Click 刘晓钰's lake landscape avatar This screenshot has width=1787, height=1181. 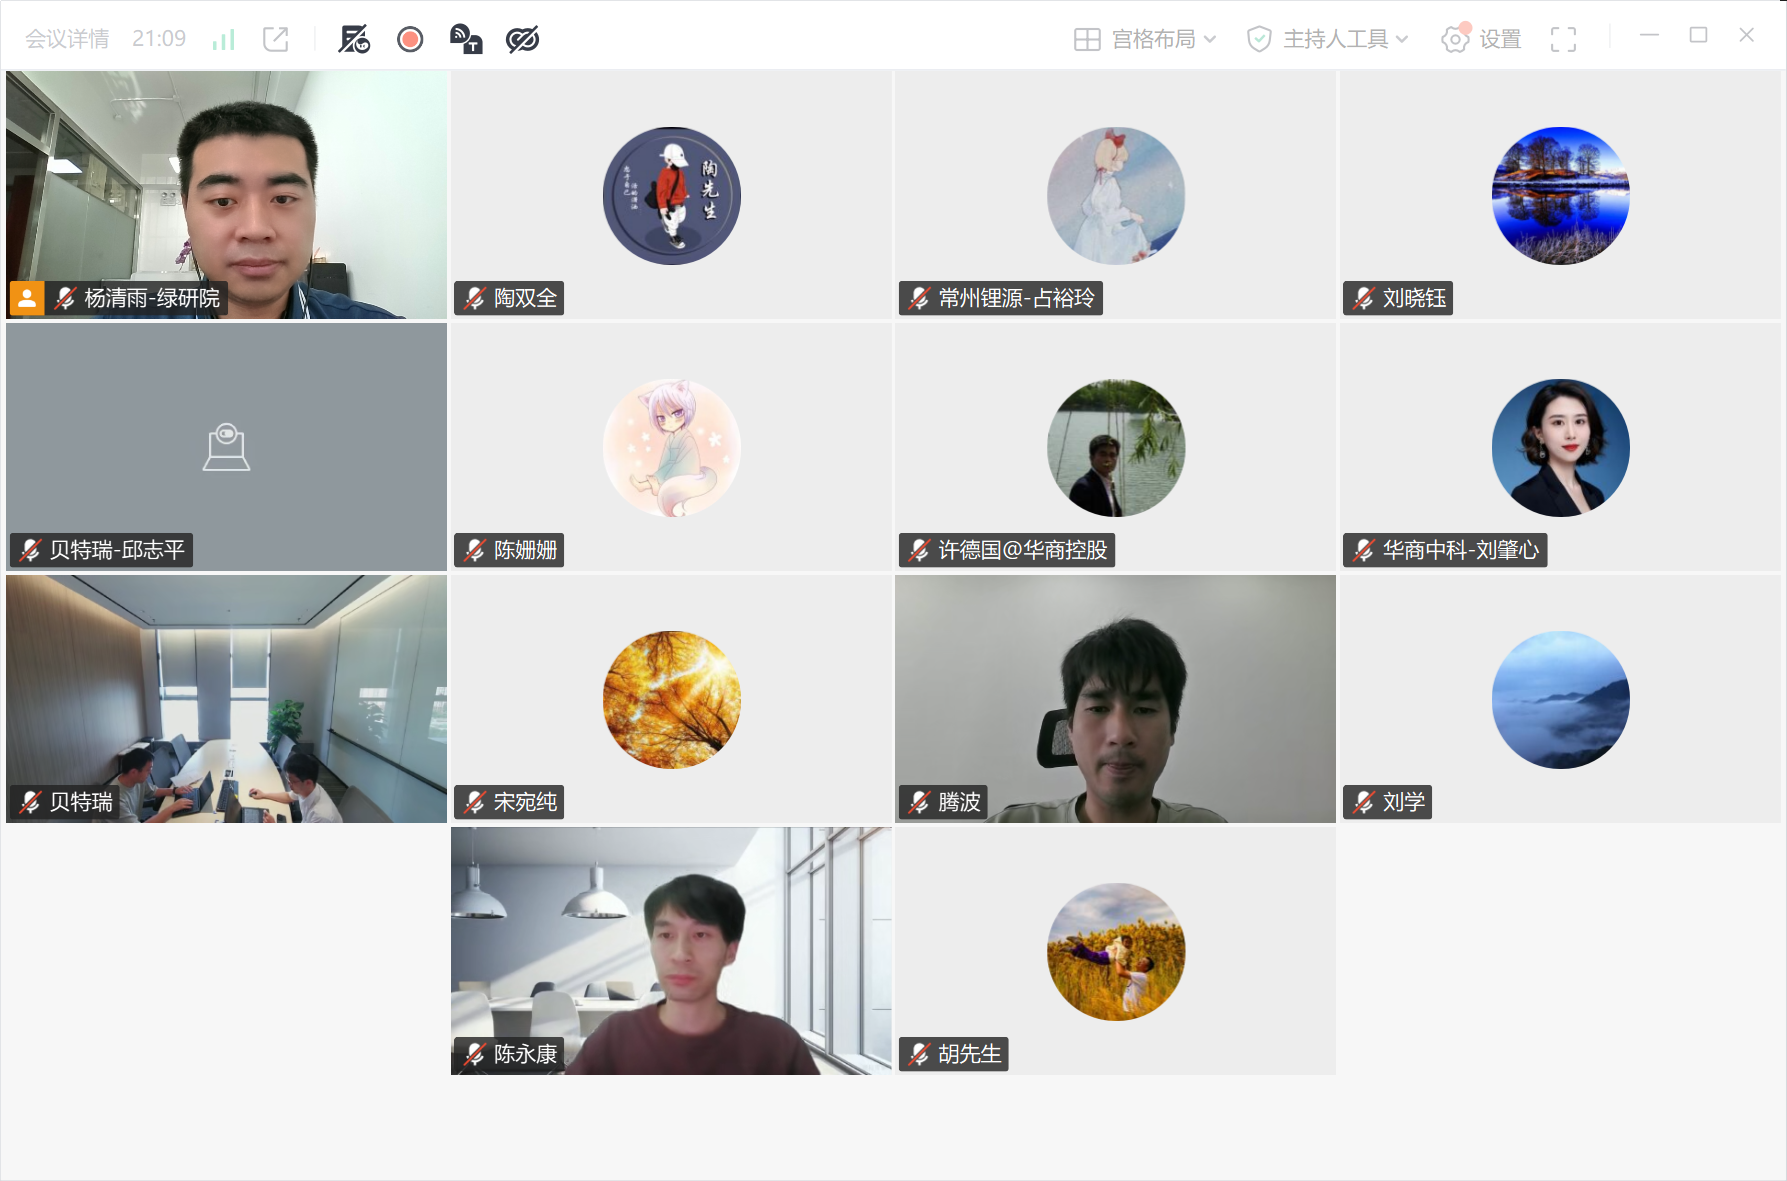coord(1561,196)
